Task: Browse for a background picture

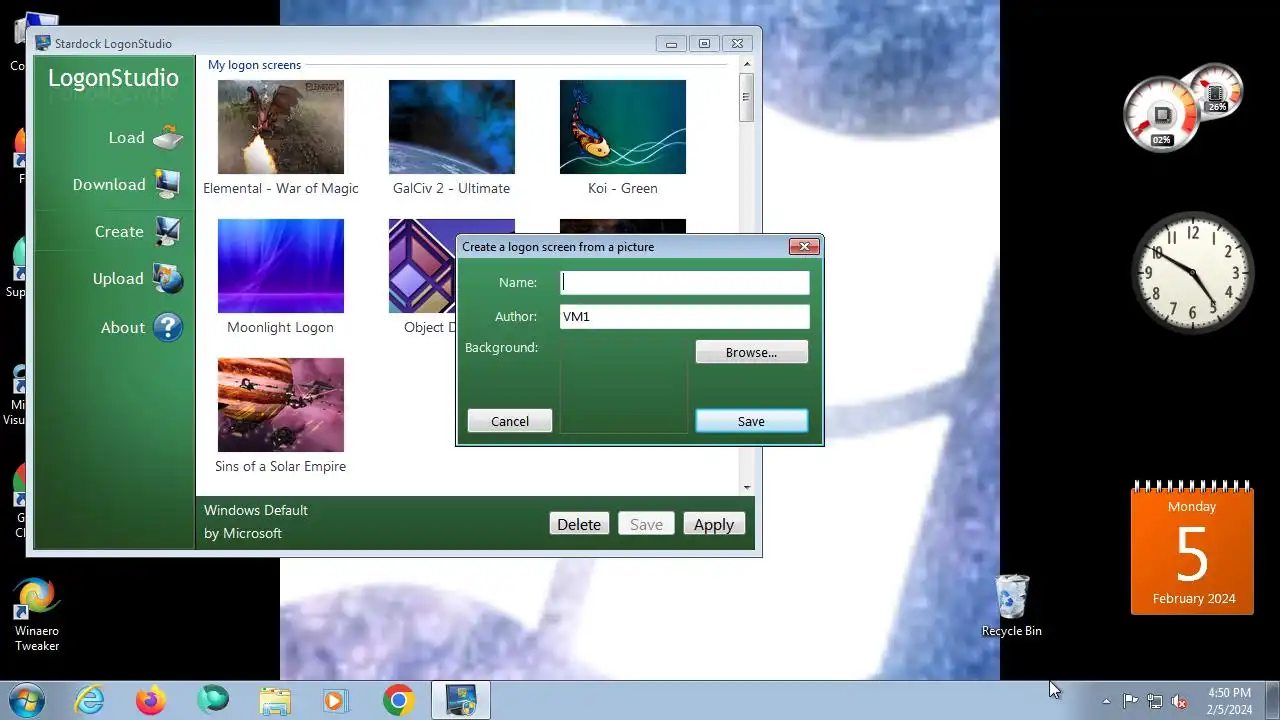Action: point(752,352)
